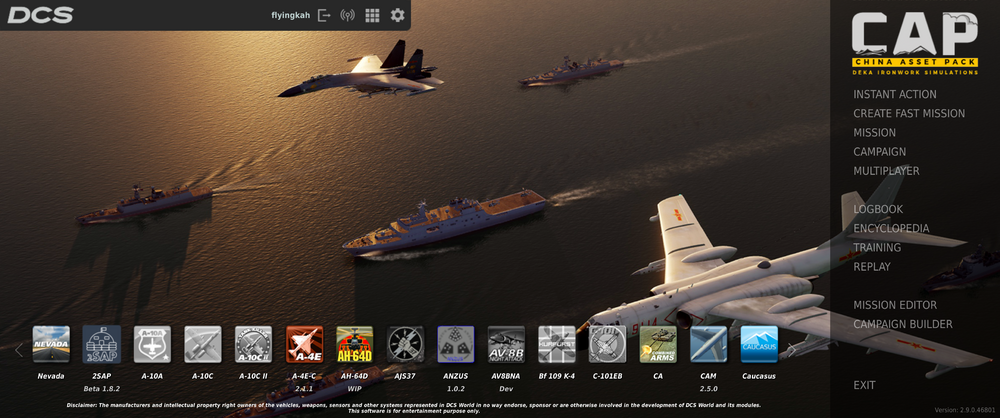The height and width of the screenshot is (418, 1000).
Task: Open the AH-64D module icon
Action: [x=355, y=345]
